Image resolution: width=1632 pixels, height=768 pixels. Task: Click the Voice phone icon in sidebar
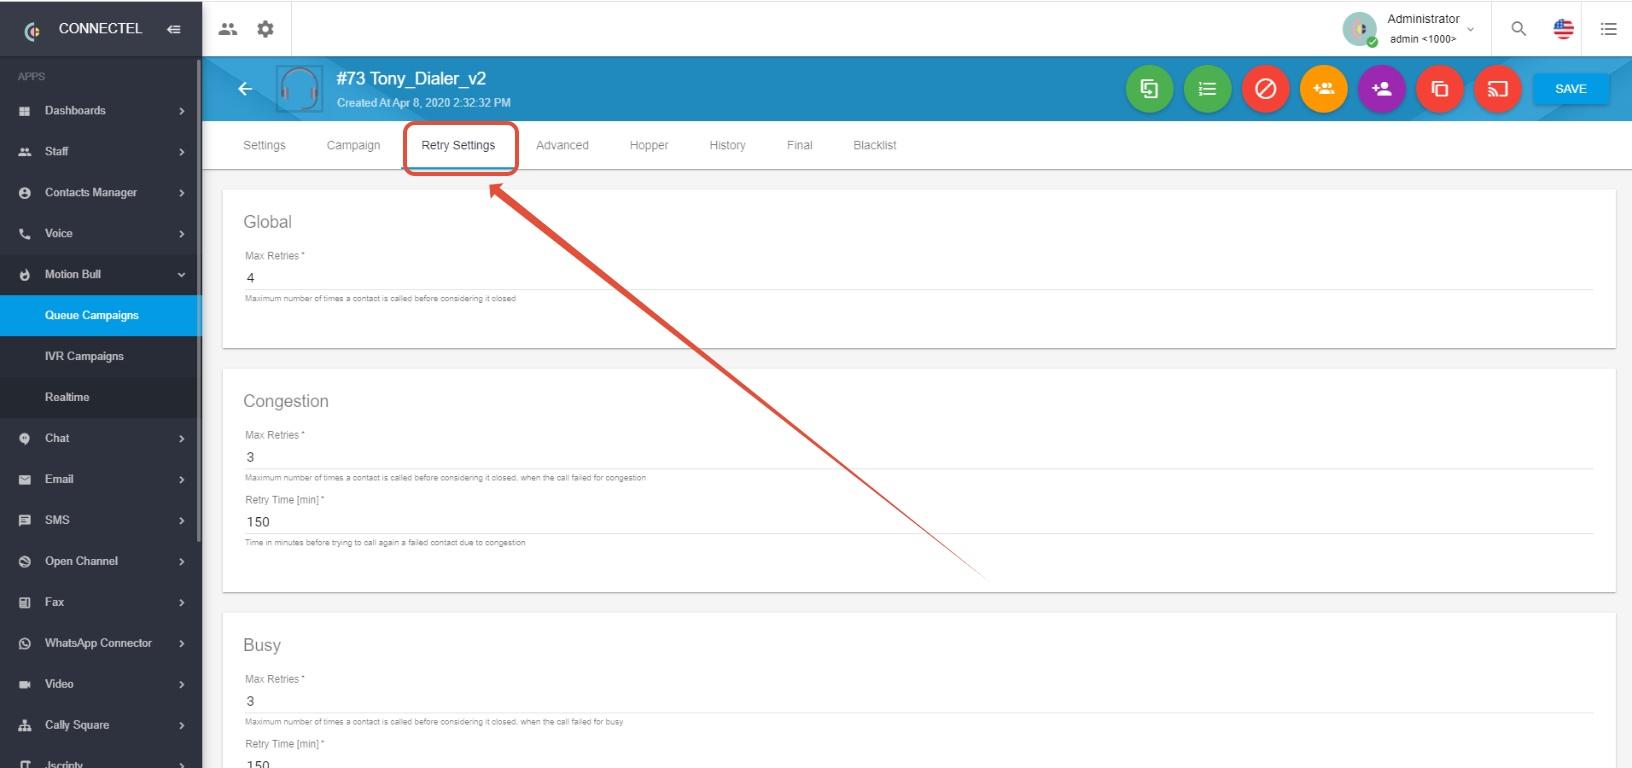tap(25, 234)
